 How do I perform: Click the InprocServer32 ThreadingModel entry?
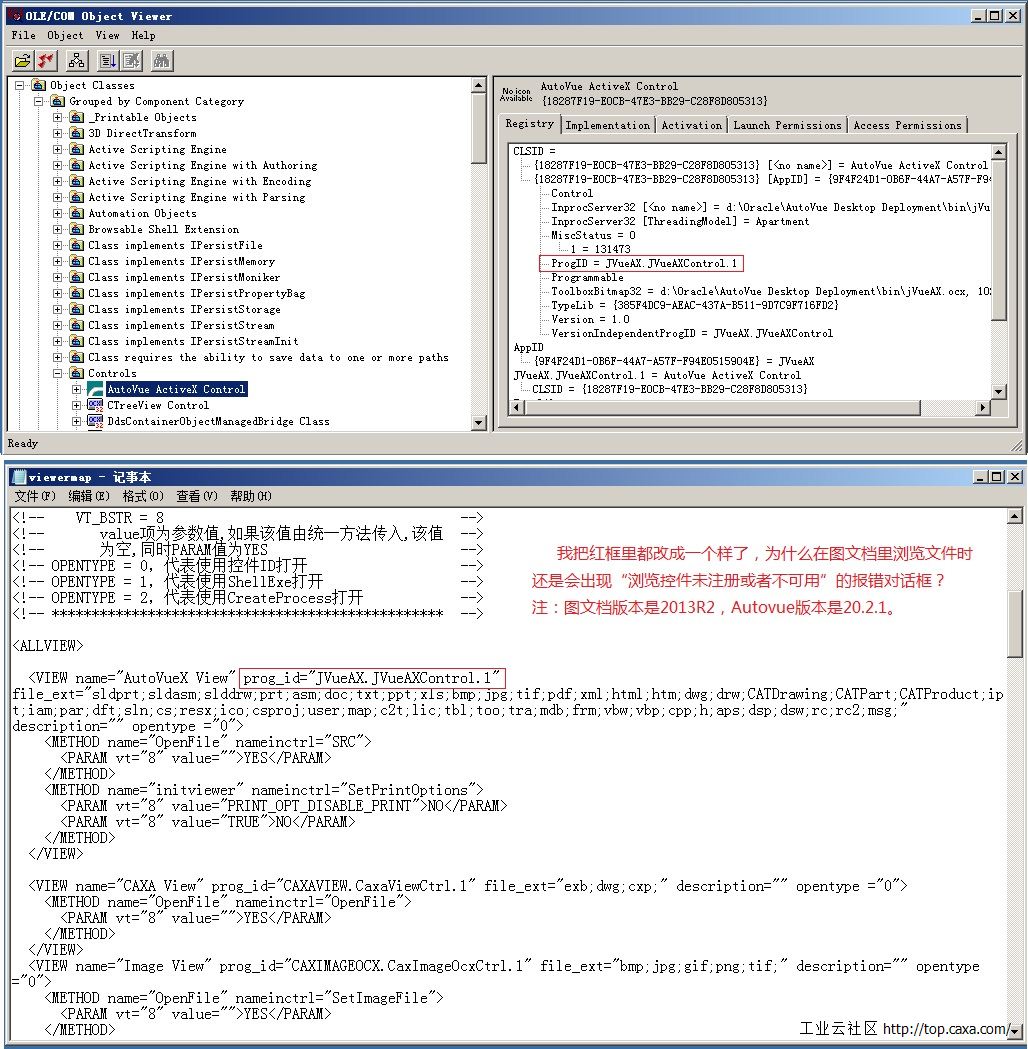click(680, 221)
